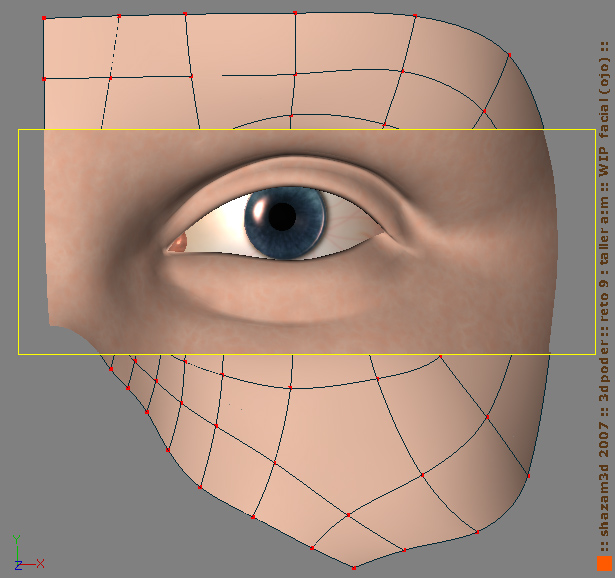Viewport: 615px width, 578px height.
Task: Click the orange square in the corner
Action: [604, 563]
